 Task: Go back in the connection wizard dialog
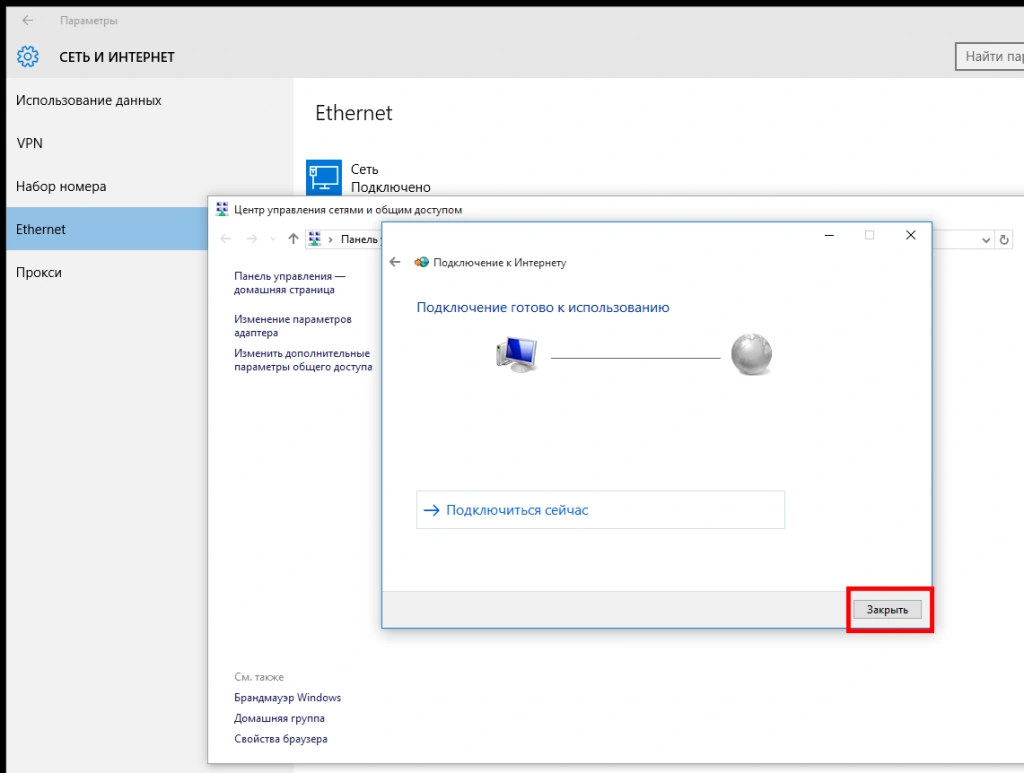(x=395, y=262)
